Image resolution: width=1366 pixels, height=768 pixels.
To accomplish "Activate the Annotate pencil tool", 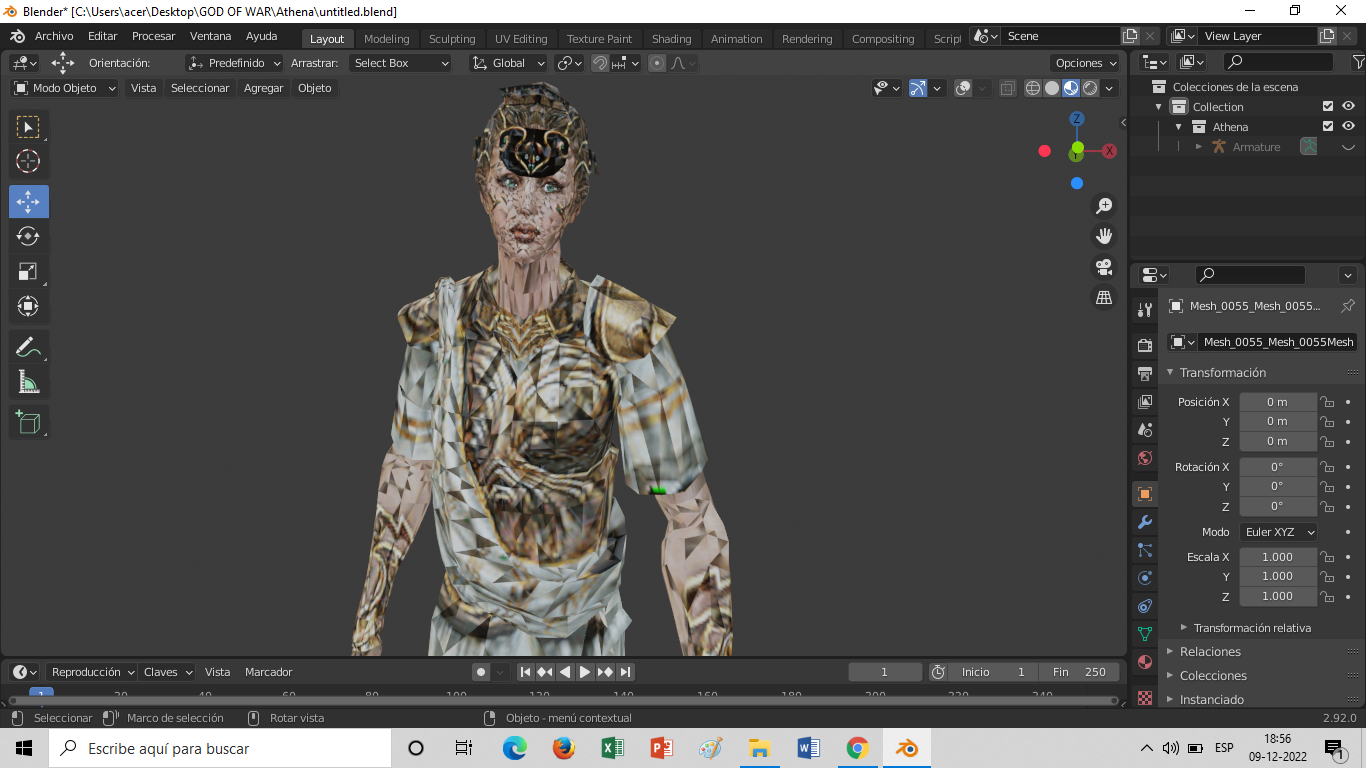I will (x=28, y=347).
